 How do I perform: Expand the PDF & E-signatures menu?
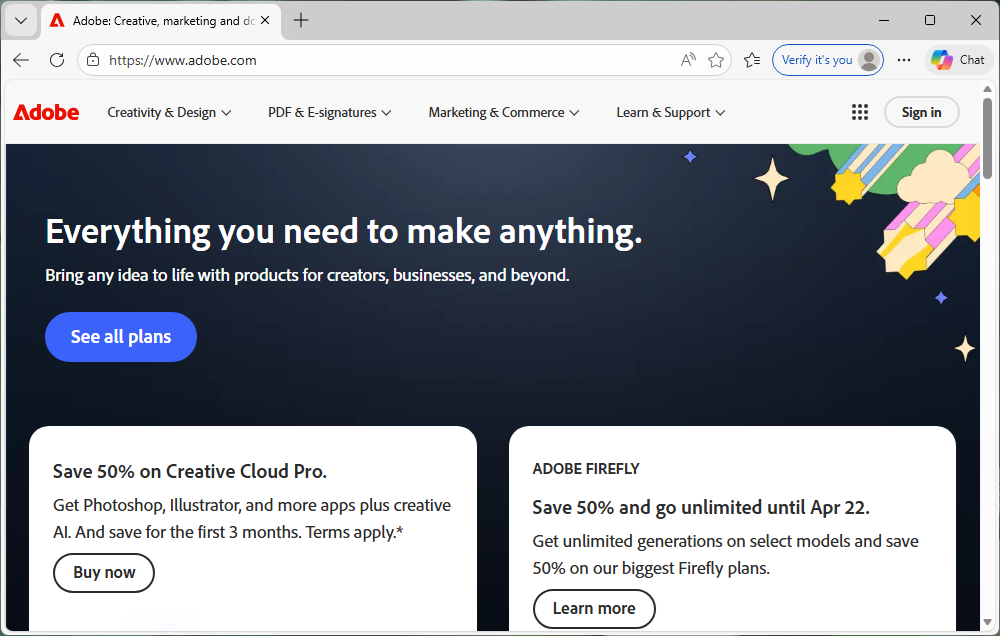(x=329, y=112)
